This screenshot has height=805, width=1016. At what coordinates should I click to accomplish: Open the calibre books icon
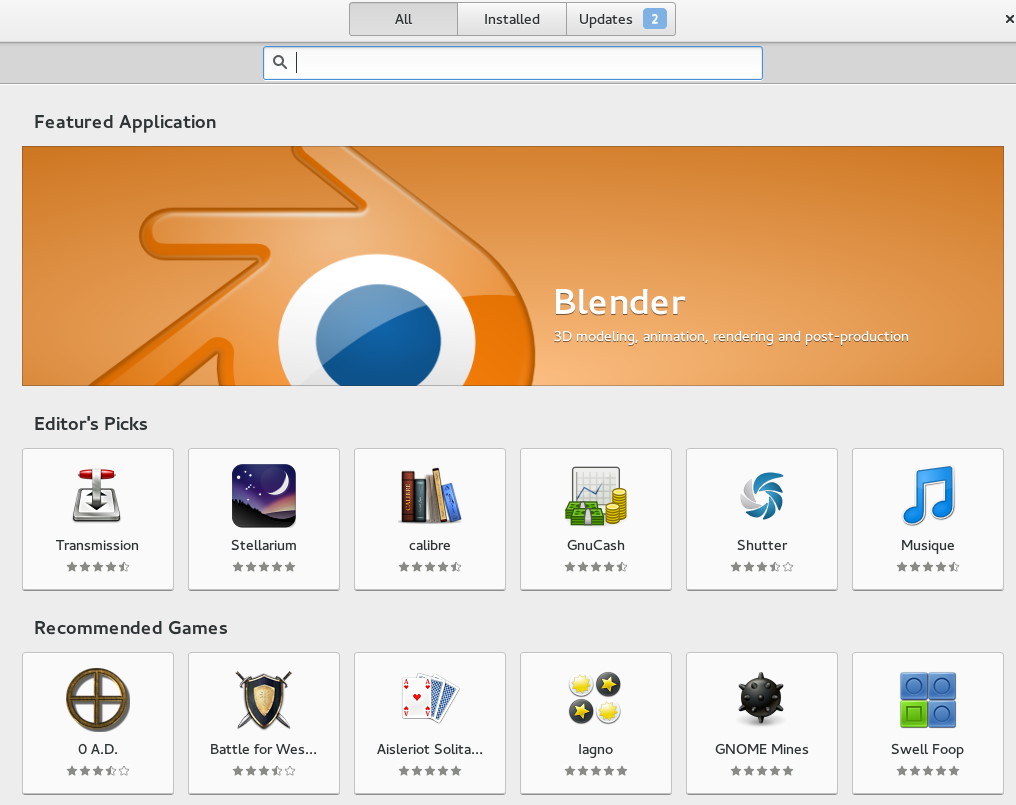[430, 496]
